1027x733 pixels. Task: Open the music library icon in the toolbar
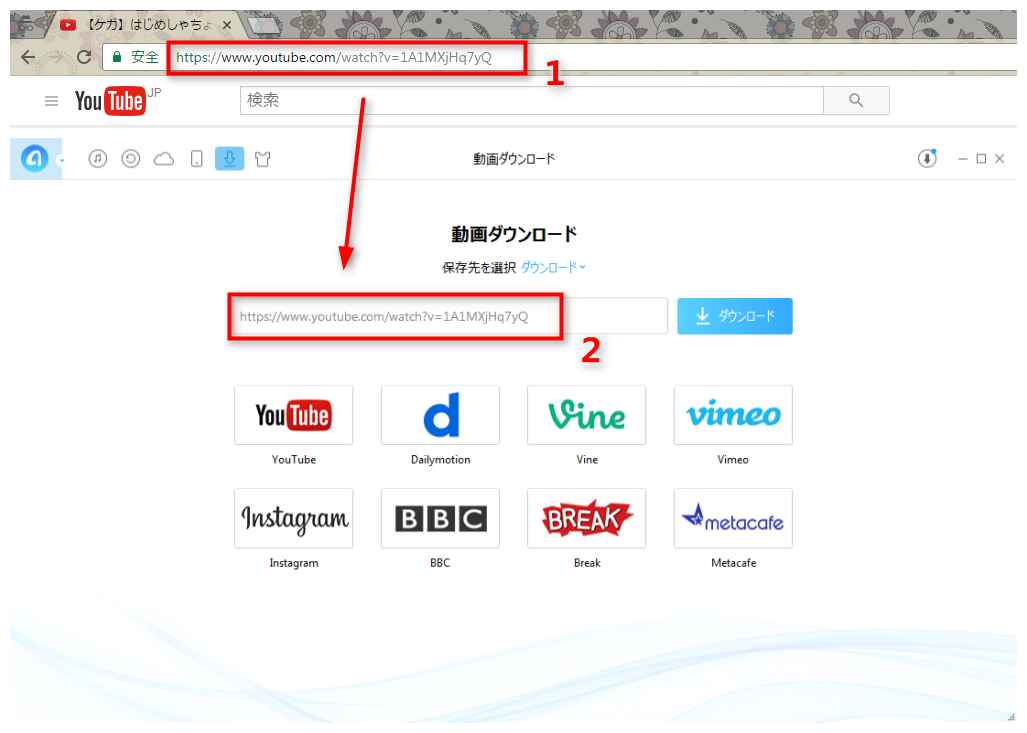[x=98, y=159]
